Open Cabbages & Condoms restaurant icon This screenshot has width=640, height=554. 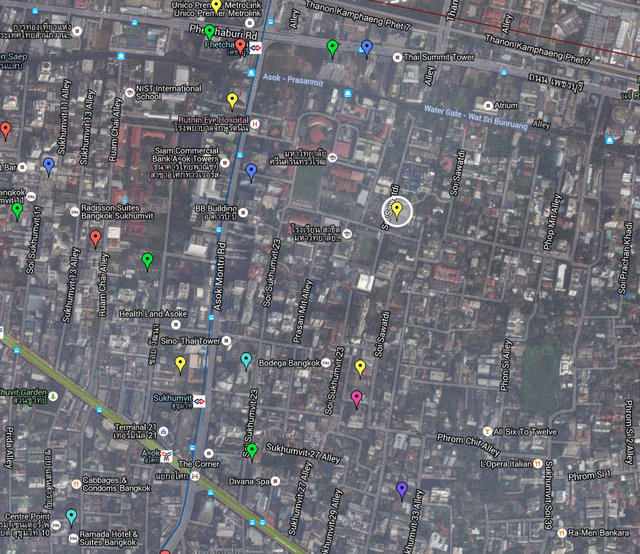(x=76, y=484)
